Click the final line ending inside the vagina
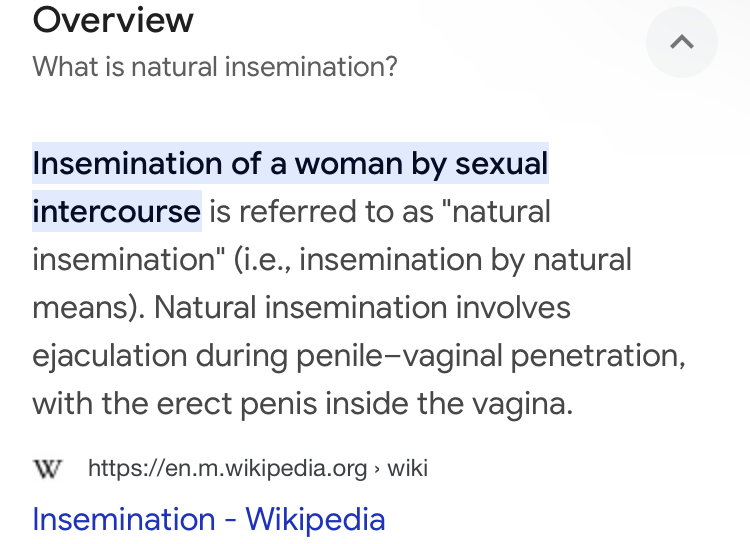This screenshot has width=750, height=544. (x=302, y=403)
